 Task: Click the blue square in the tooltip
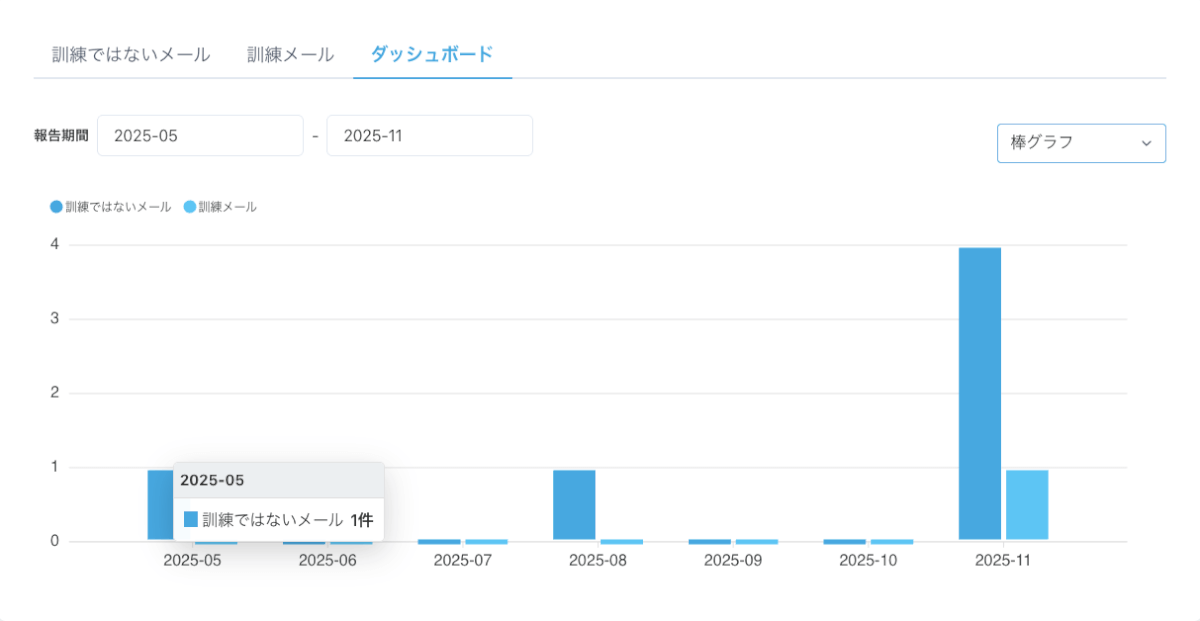pyautogui.click(x=191, y=519)
